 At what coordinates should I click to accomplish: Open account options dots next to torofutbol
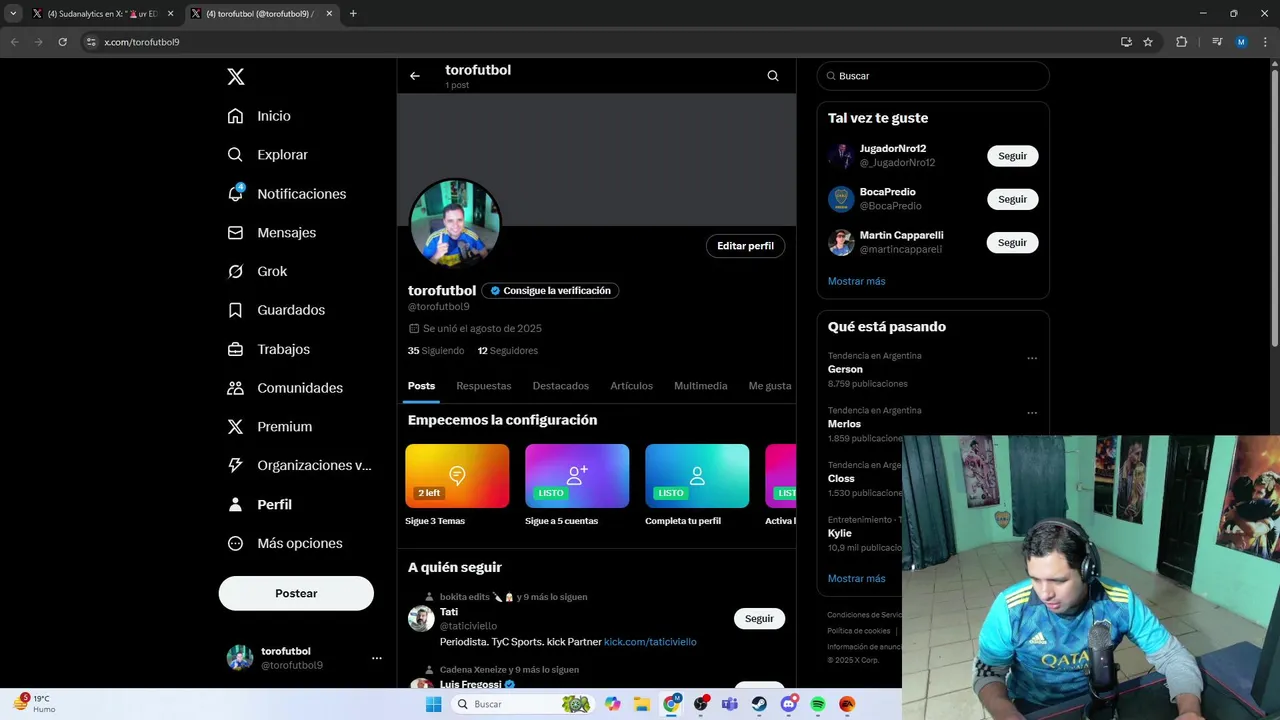click(377, 658)
